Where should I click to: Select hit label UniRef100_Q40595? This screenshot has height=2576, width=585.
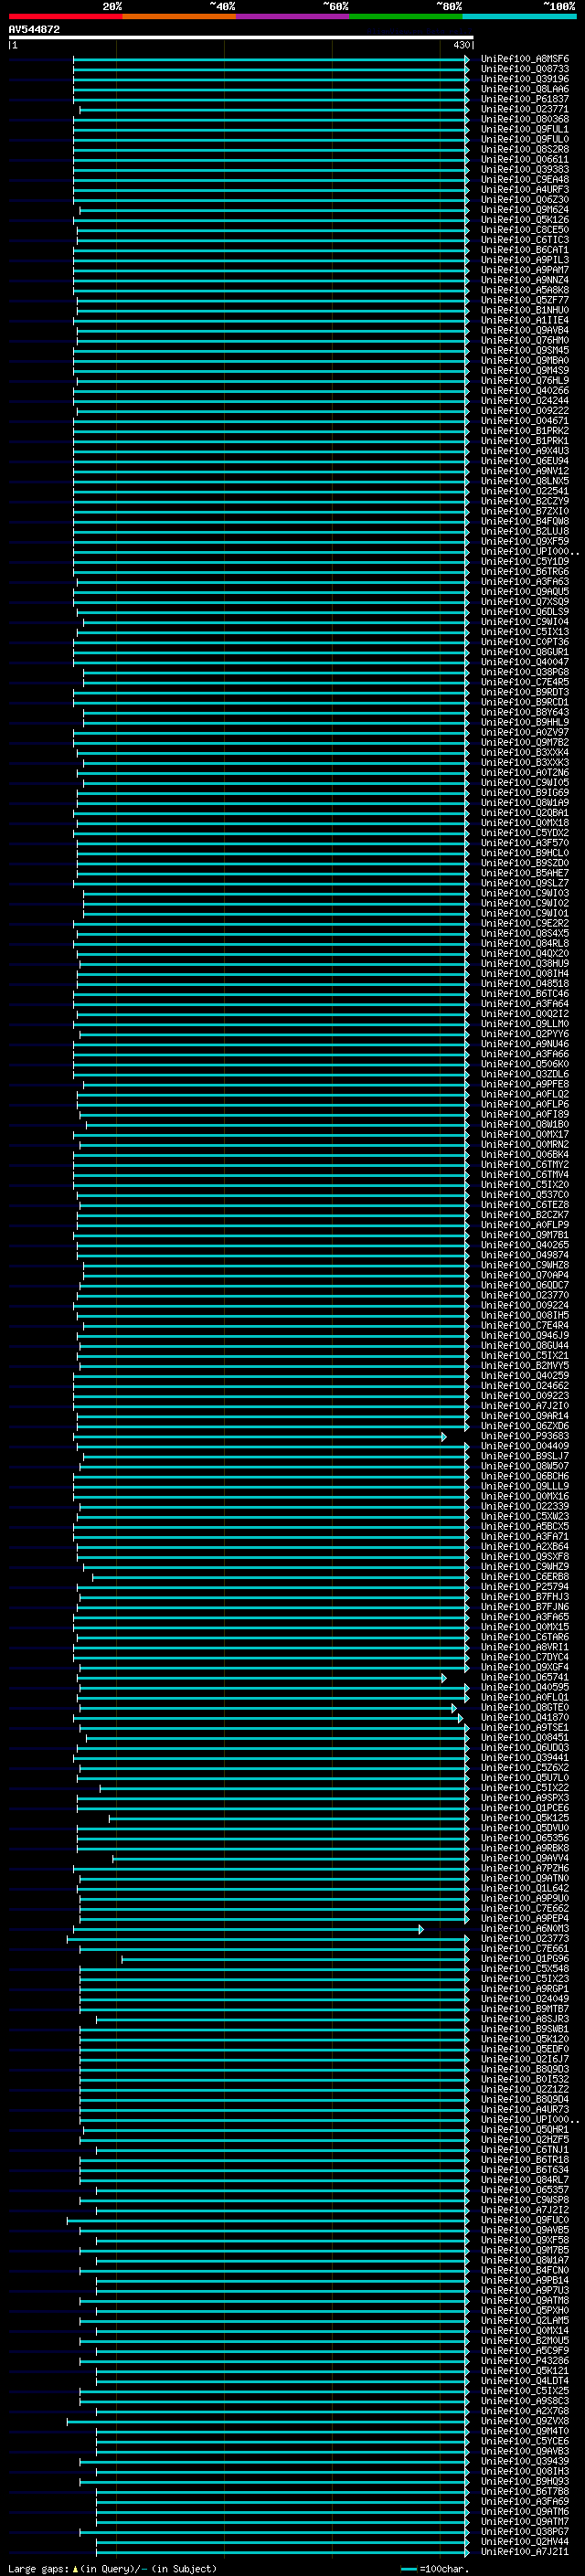click(524, 1688)
